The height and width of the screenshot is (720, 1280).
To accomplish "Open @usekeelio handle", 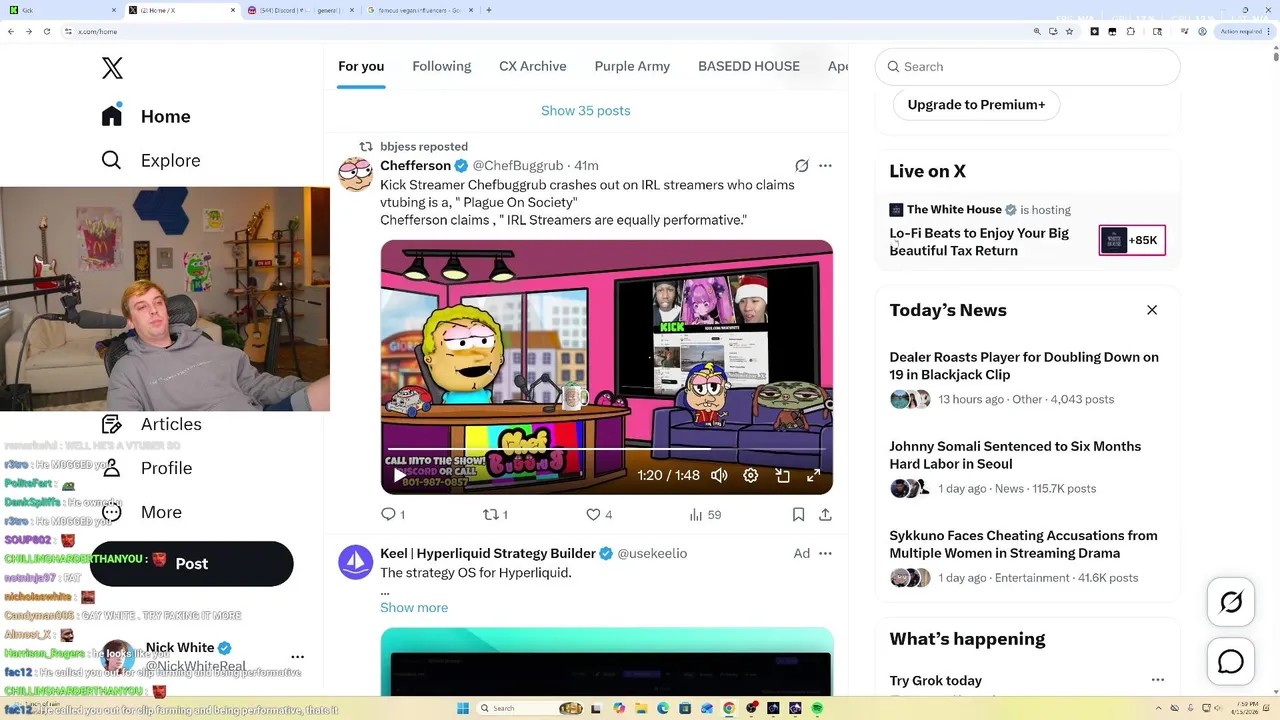I will click(x=652, y=553).
